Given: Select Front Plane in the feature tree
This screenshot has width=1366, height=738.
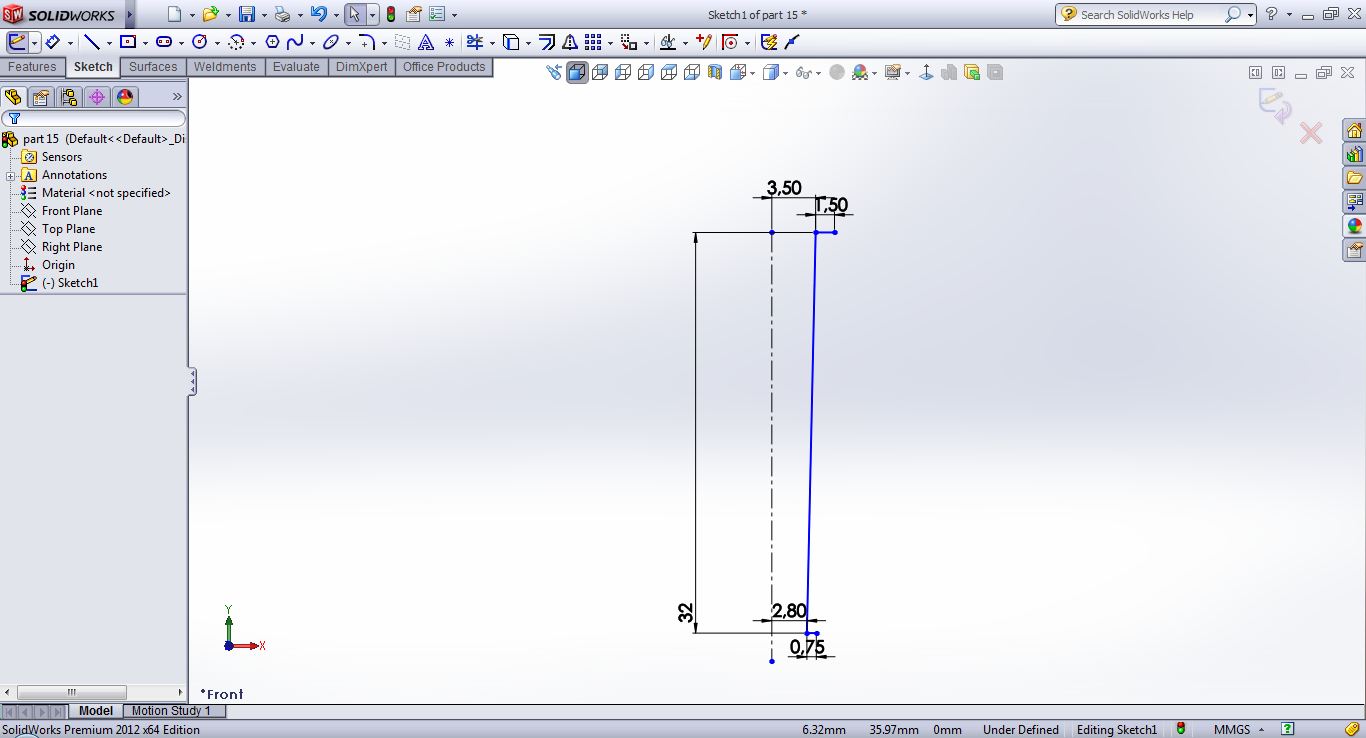Looking at the screenshot, I should [72, 211].
